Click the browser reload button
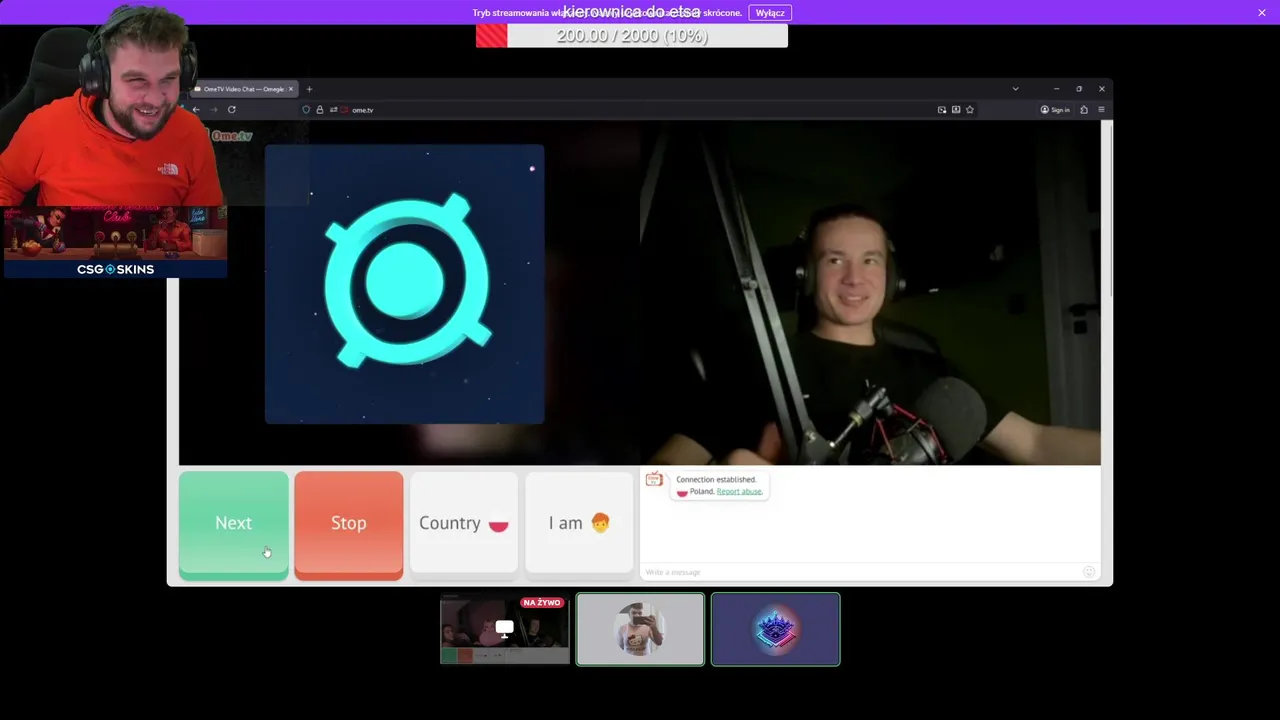The height and width of the screenshot is (720, 1280). [x=231, y=110]
